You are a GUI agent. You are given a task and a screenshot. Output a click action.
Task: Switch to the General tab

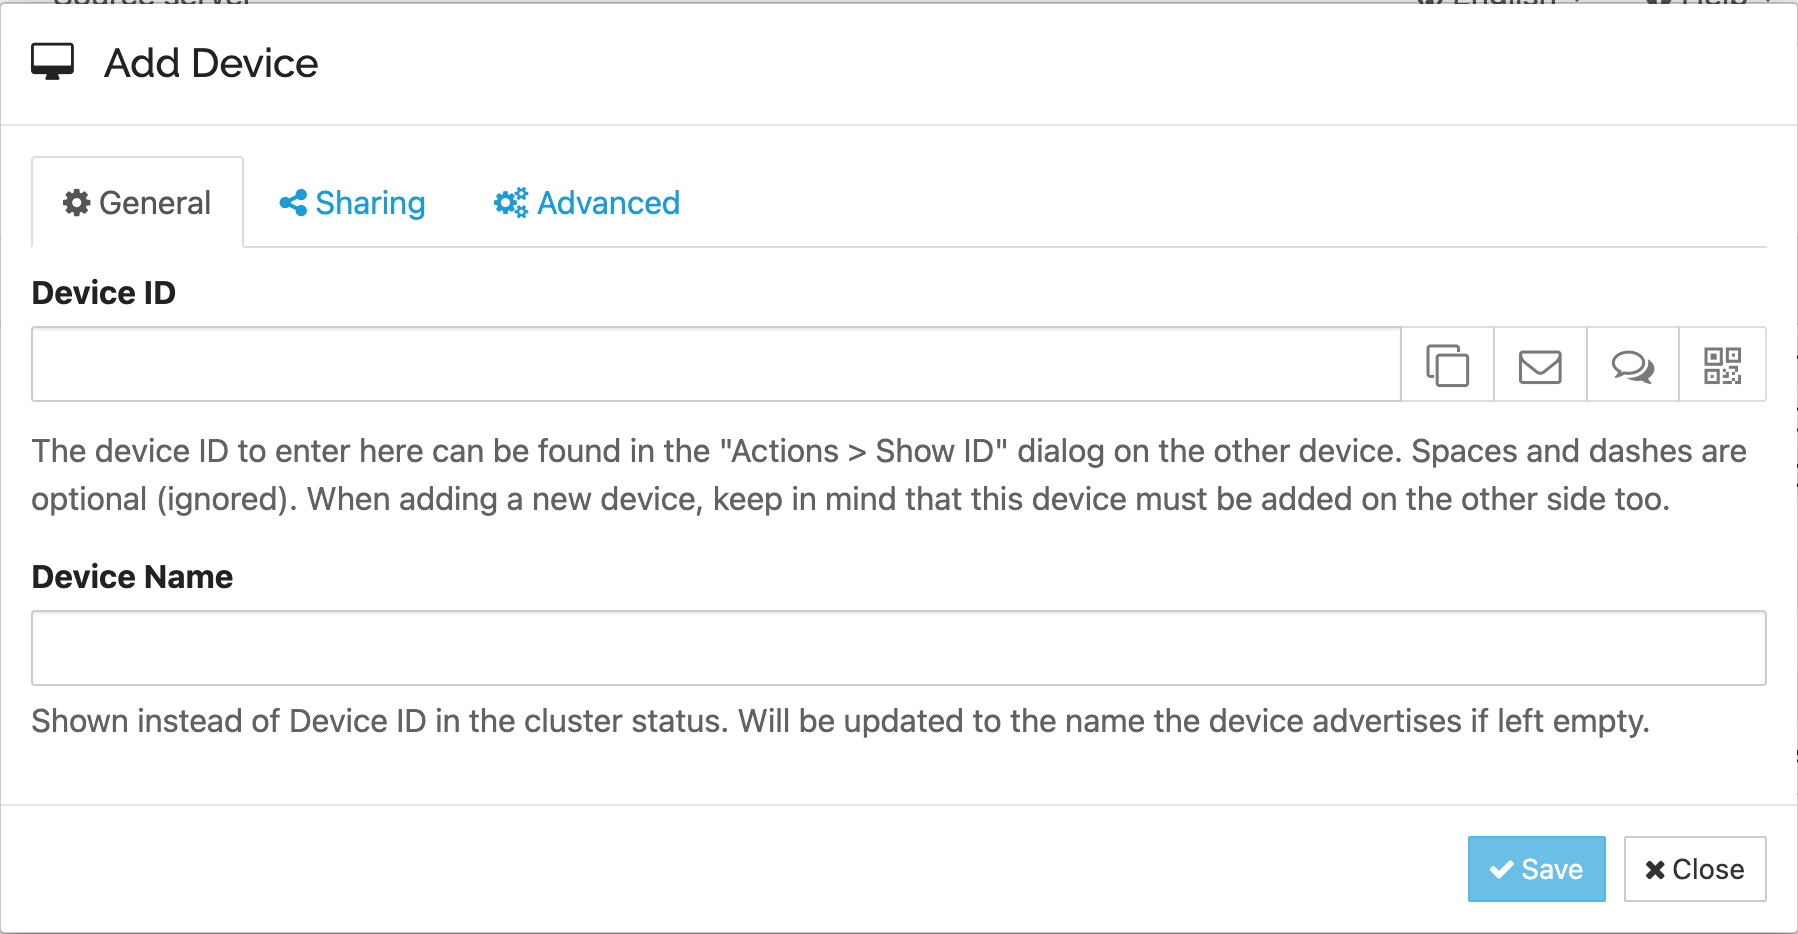tap(138, 203)
